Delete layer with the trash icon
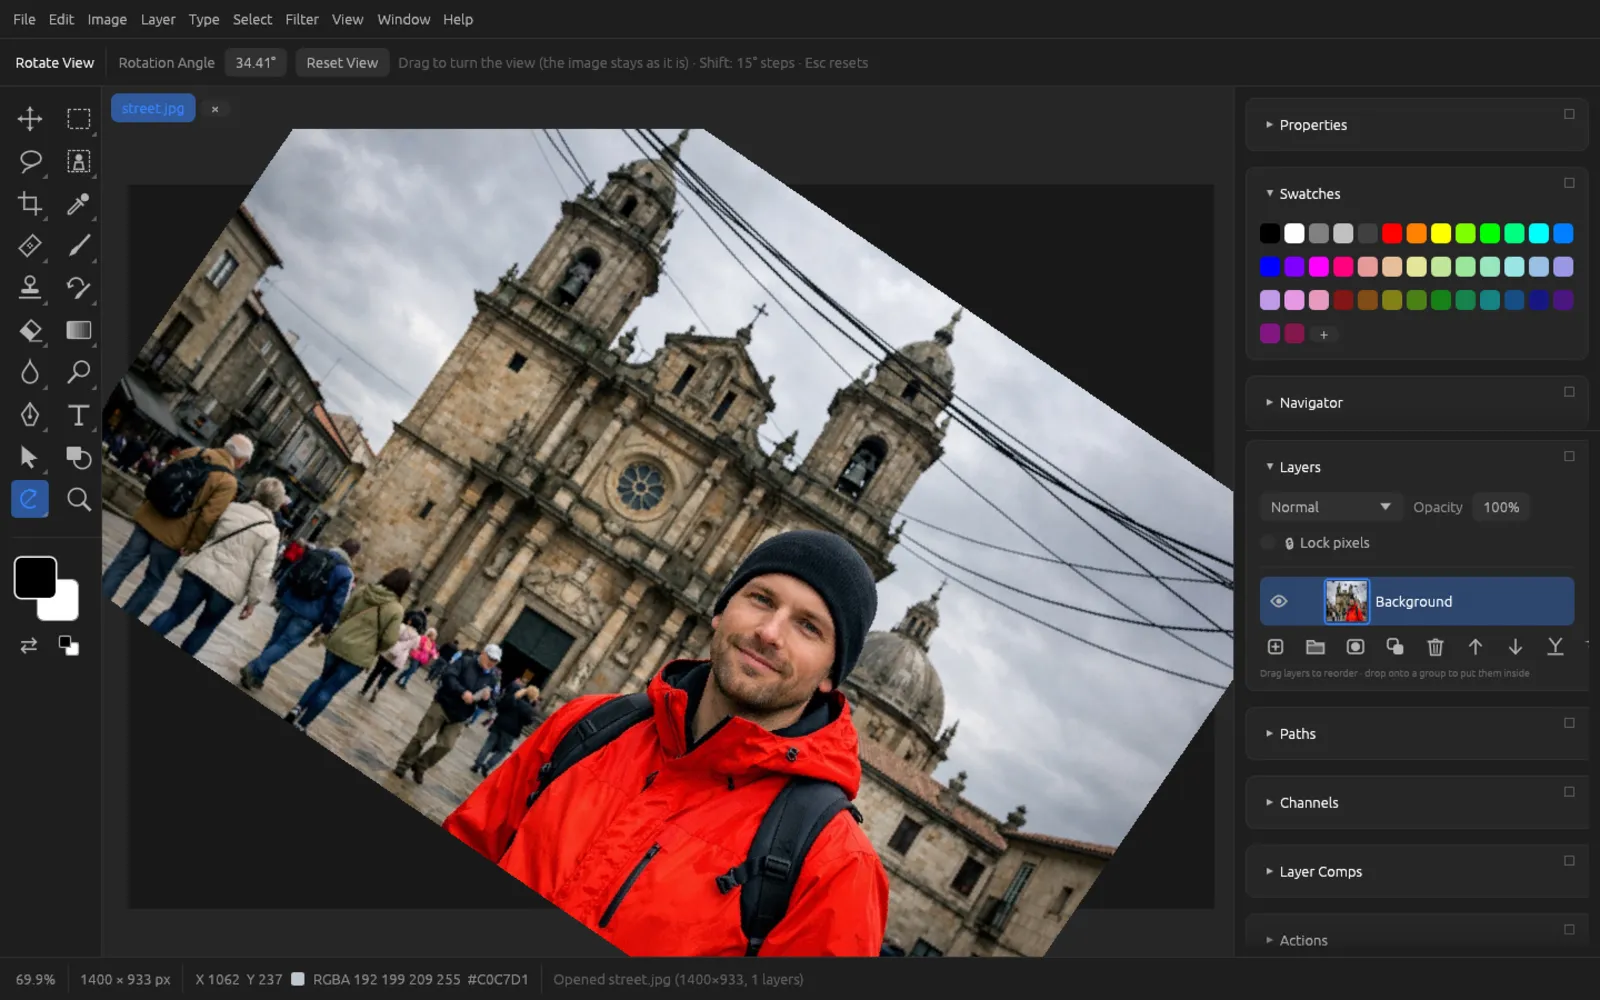 point(1435,647)
